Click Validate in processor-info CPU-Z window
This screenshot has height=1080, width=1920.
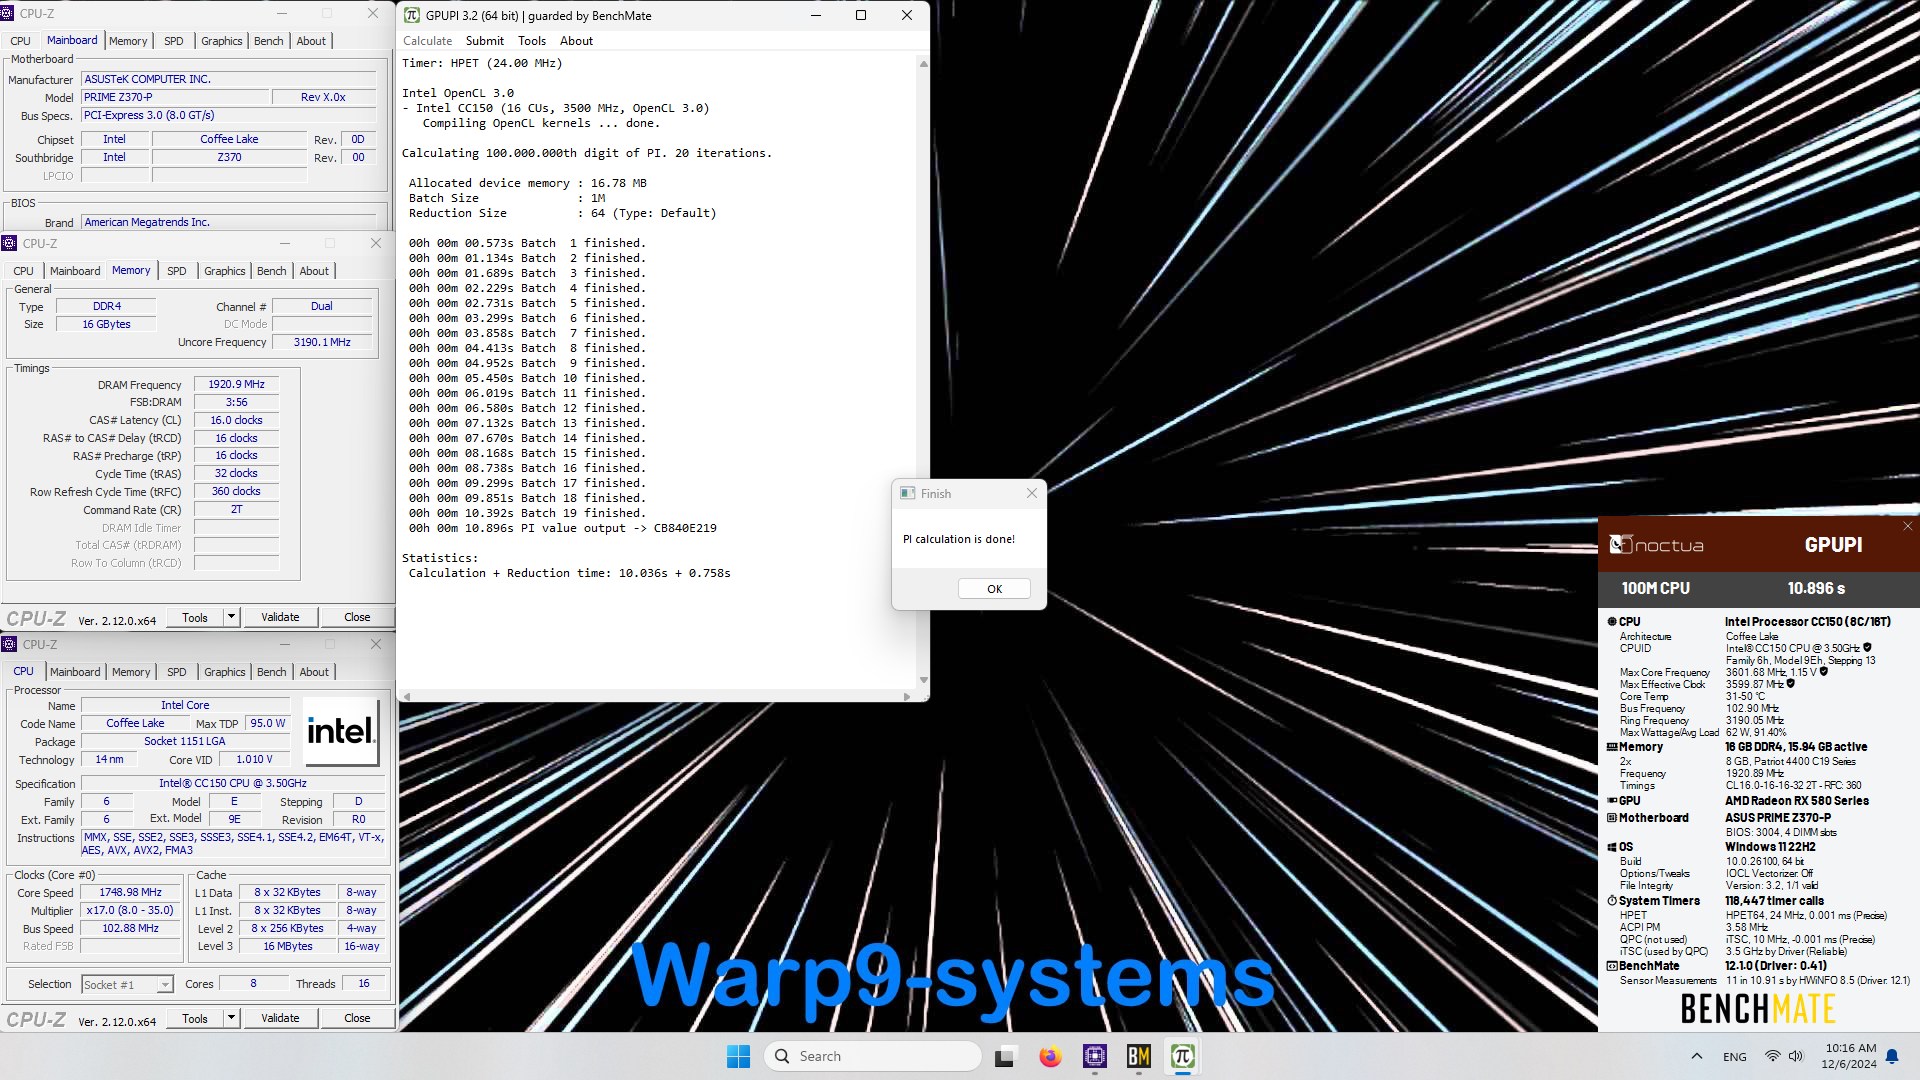[x=280, y=1018]
